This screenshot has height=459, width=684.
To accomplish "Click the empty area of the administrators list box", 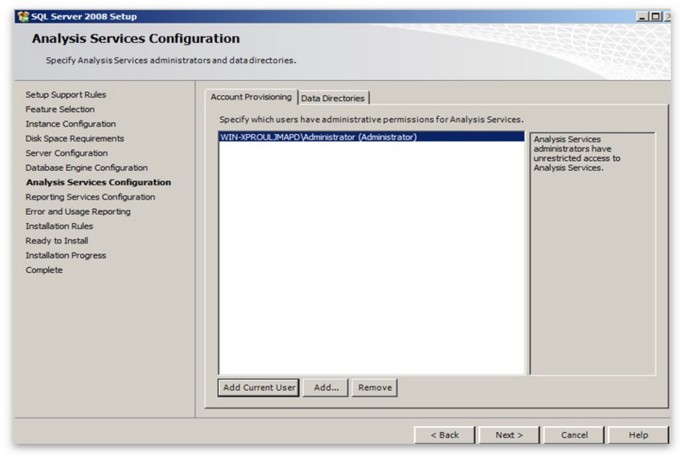I will (371, 257).
